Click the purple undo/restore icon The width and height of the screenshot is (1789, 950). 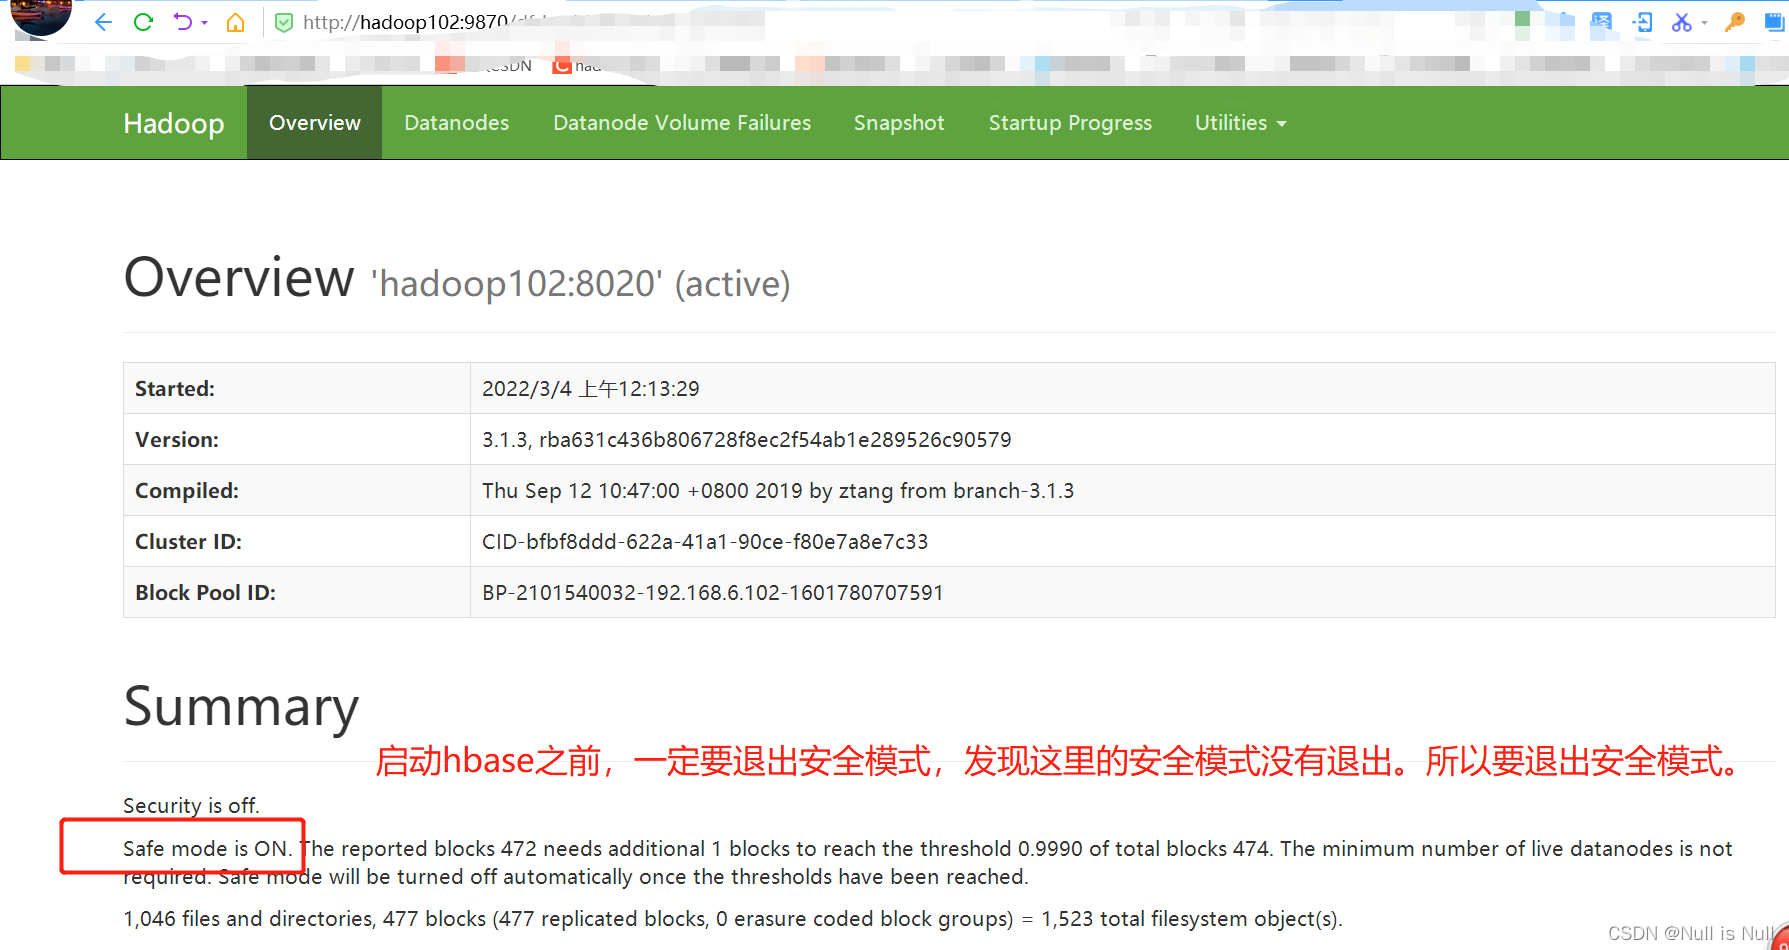pyautogui.click(x=181, y=22)
